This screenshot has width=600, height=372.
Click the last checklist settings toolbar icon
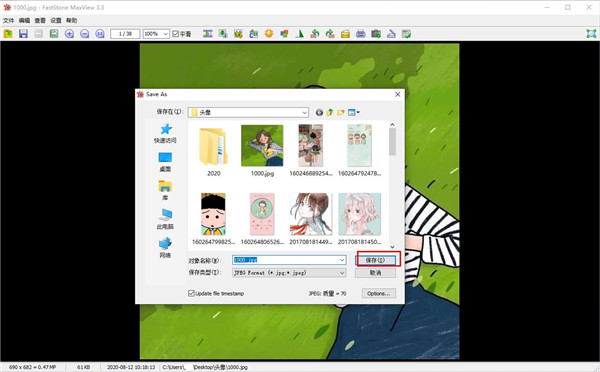pyautogui.click(x=407, y=34)
